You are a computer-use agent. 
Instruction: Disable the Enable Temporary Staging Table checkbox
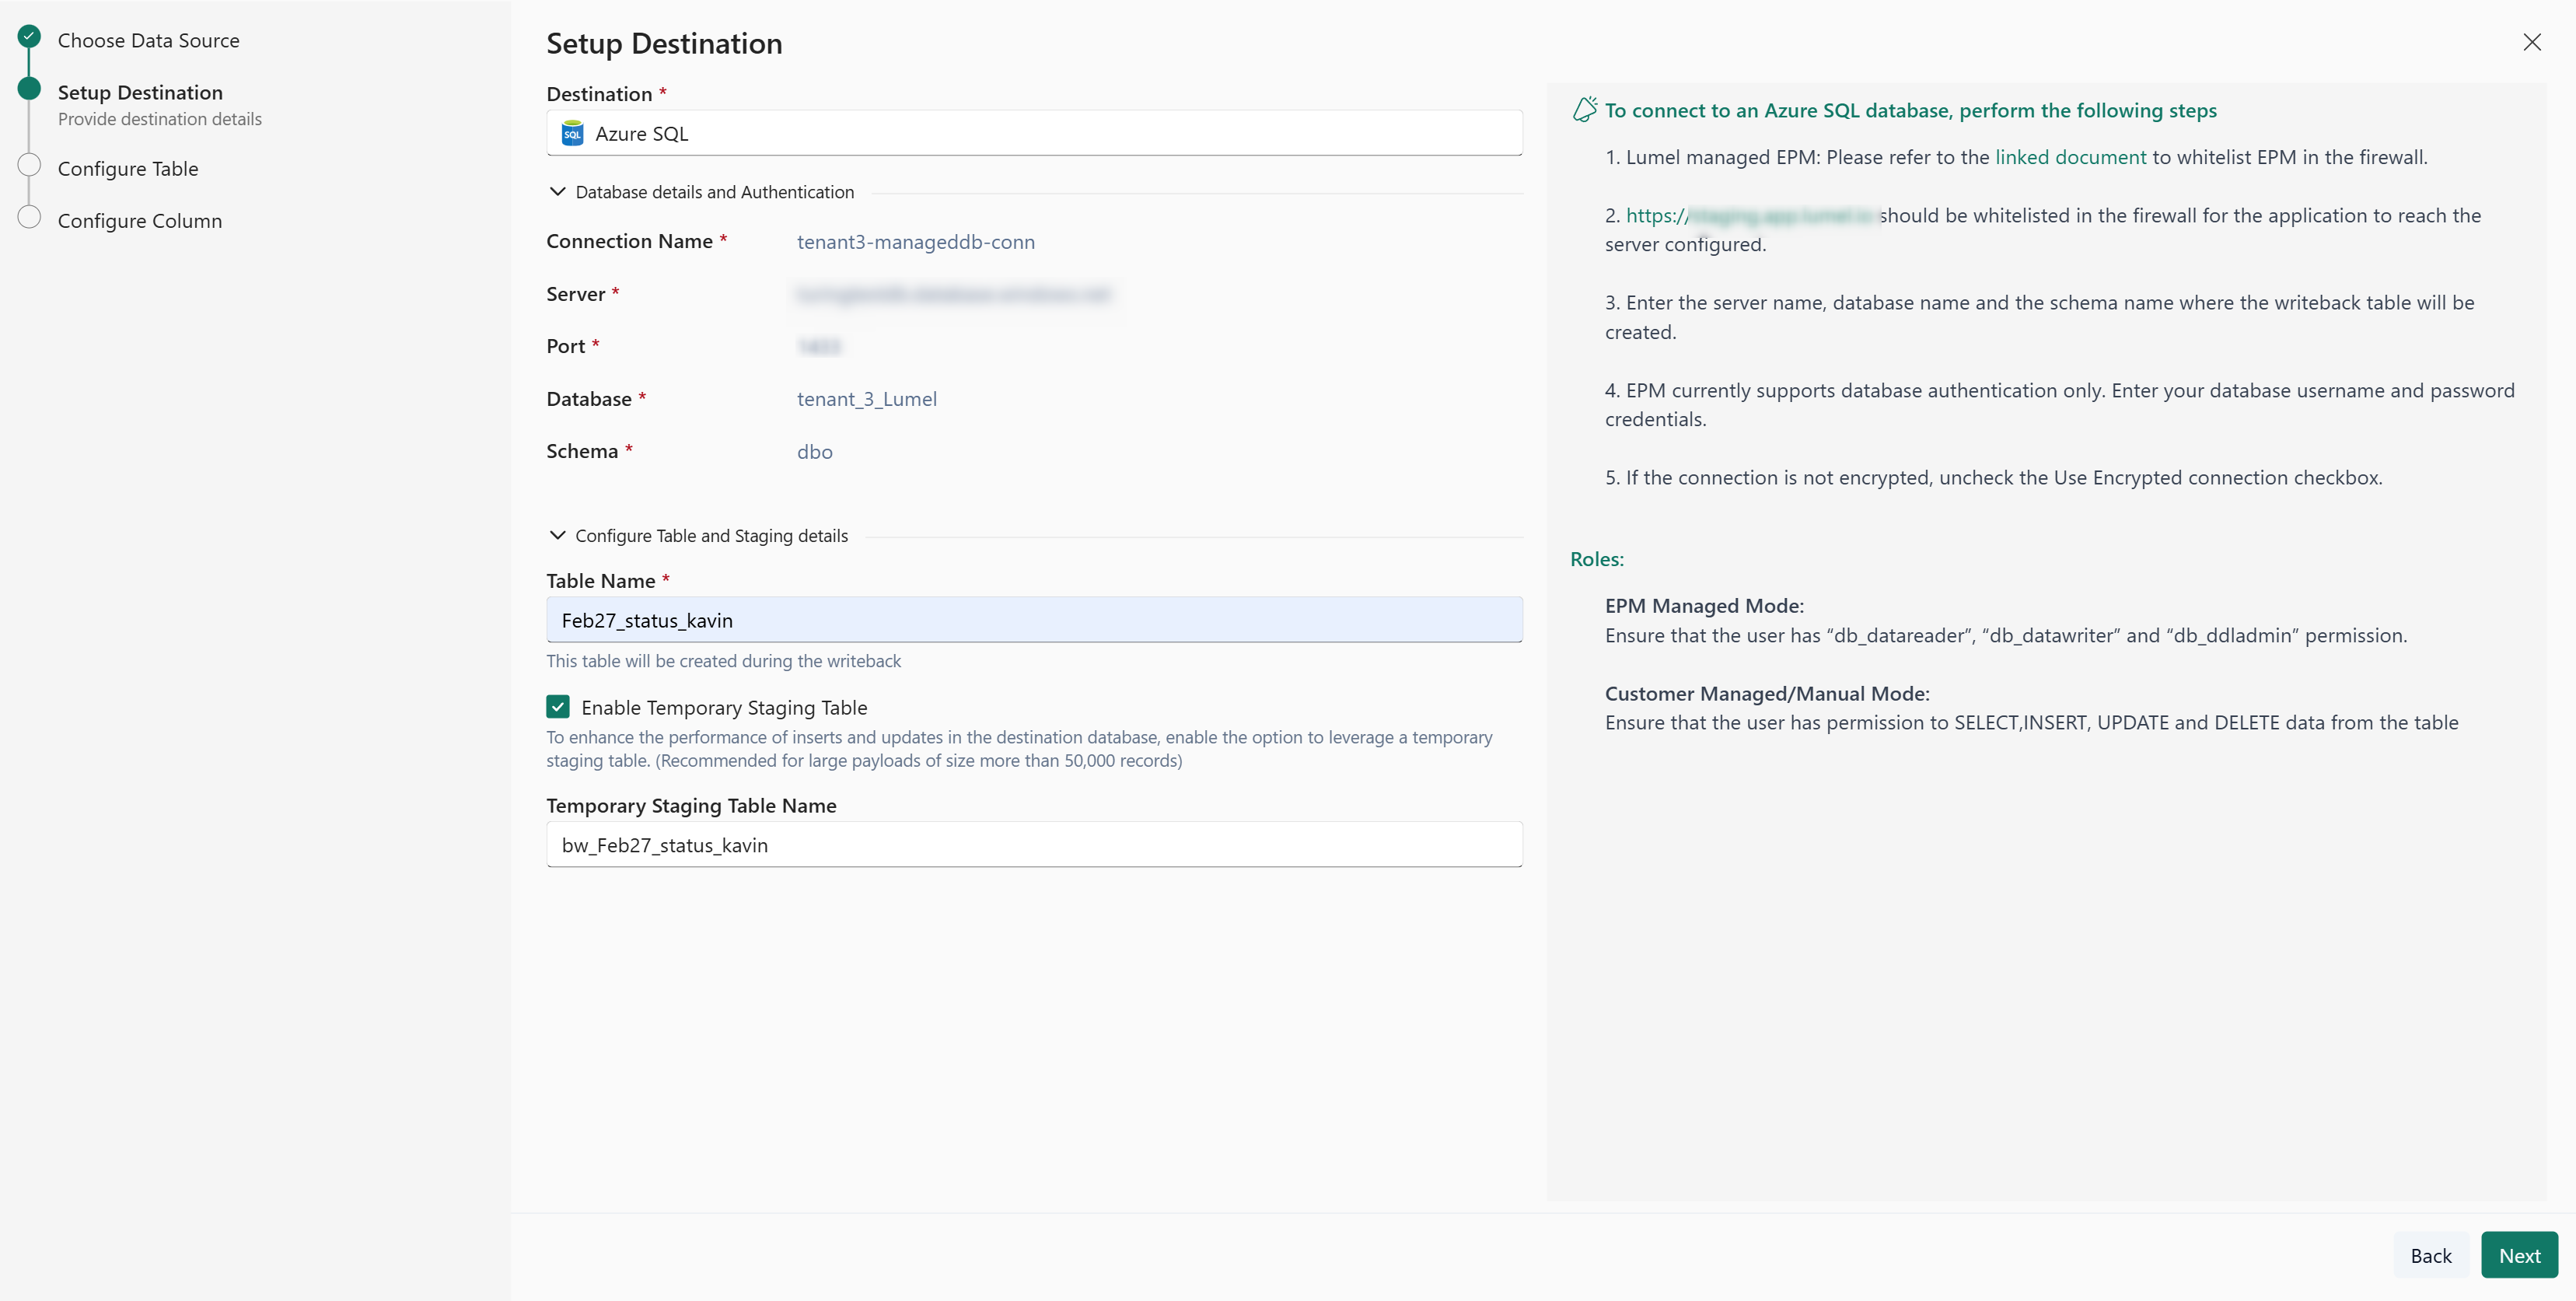[558, 707]
